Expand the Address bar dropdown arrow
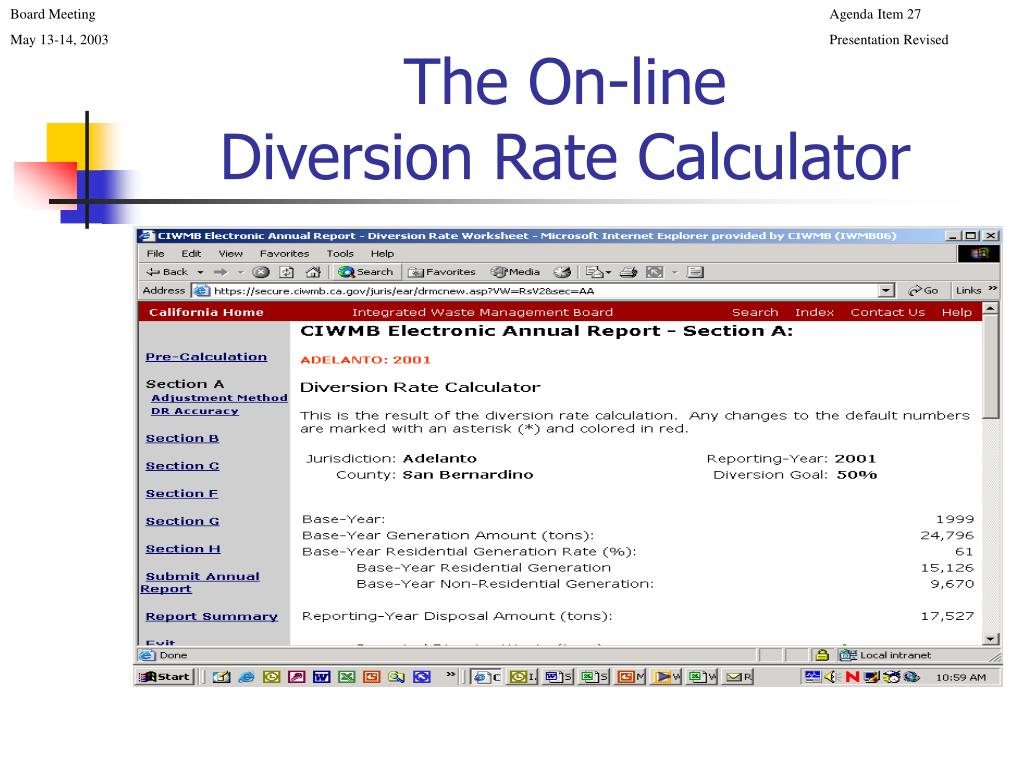Viewport: 1024px width, 768px height. click(x=886, y=290)
